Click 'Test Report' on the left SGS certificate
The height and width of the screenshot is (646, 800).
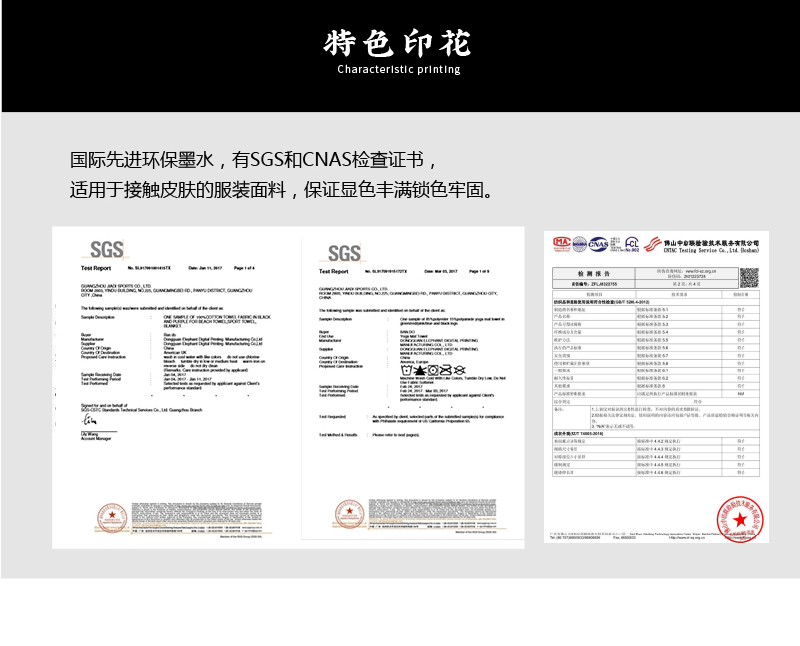click(x=96, y=268)
